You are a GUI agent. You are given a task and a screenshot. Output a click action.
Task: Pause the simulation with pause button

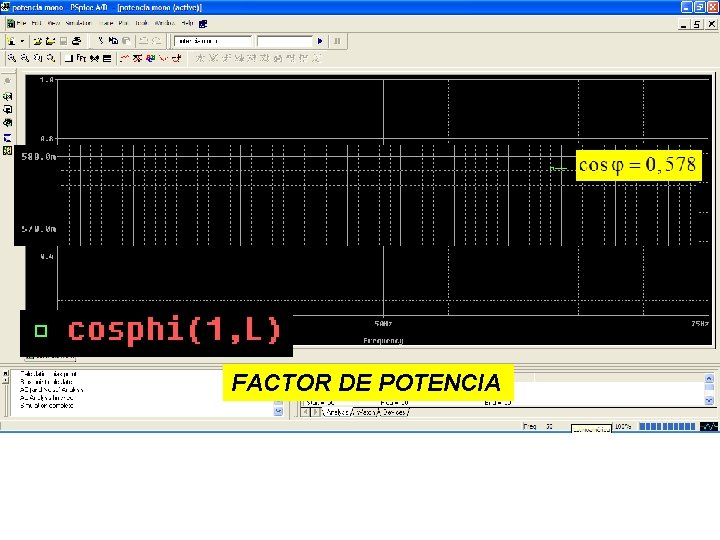(x=337, y=41)
